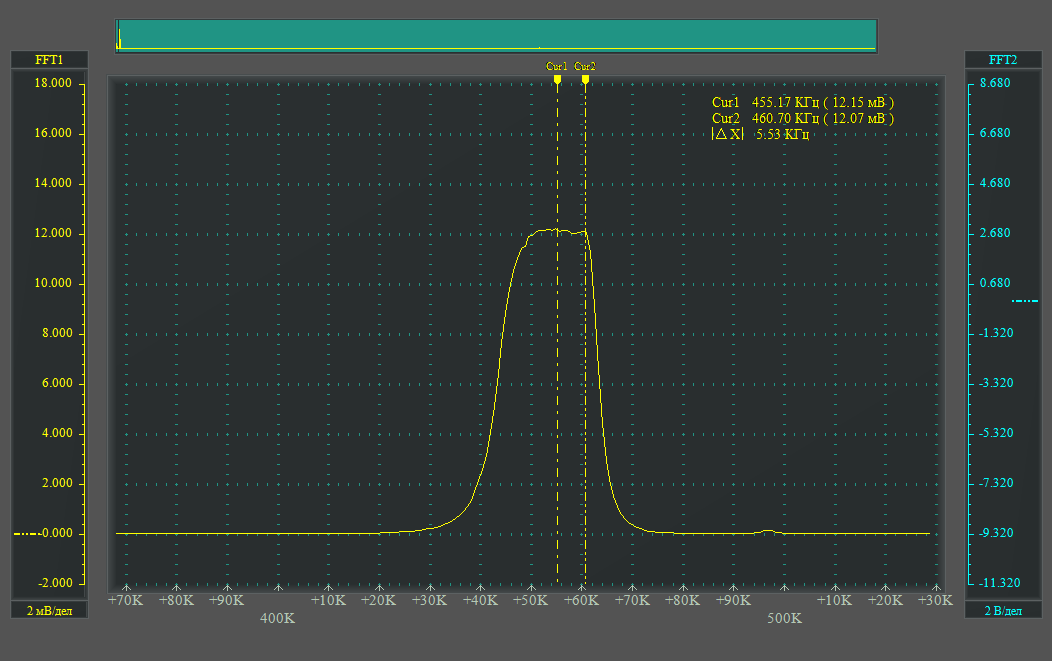Click the 4.680 value on FFT2 axis
The width and height of the screenshot is (1052, 661).
click(x=995, y=183)
